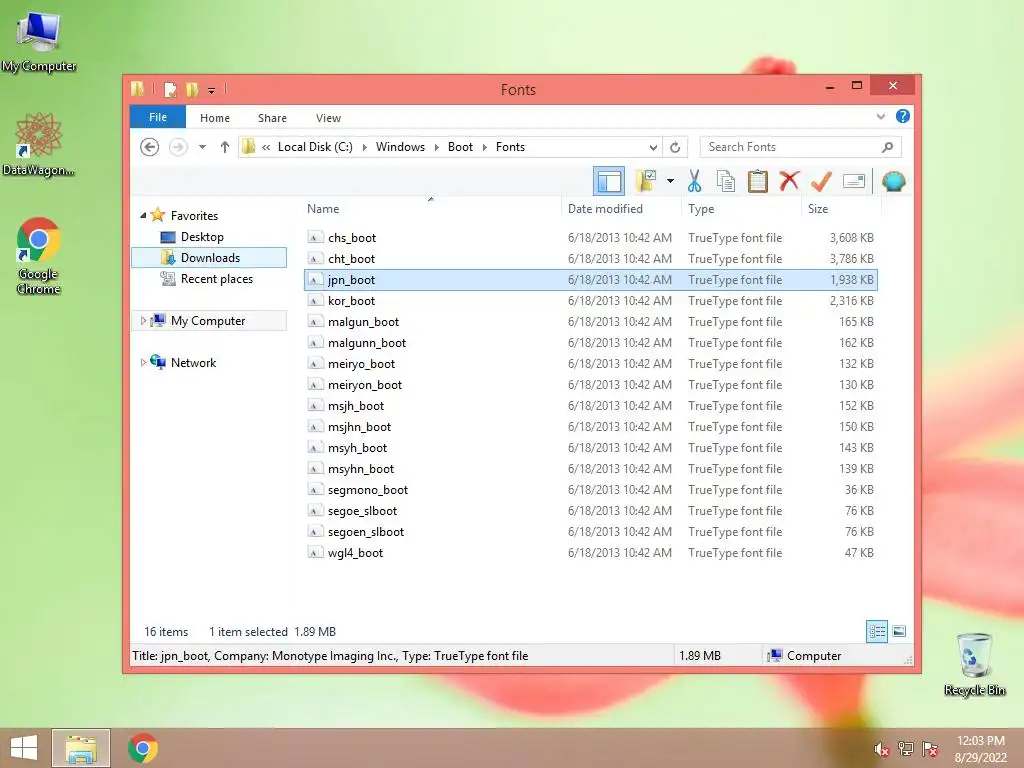The width and height of the screenshot is (1024, 768).
Task: Click the orange checkmark properties icon
Action: tap(821, 181)
